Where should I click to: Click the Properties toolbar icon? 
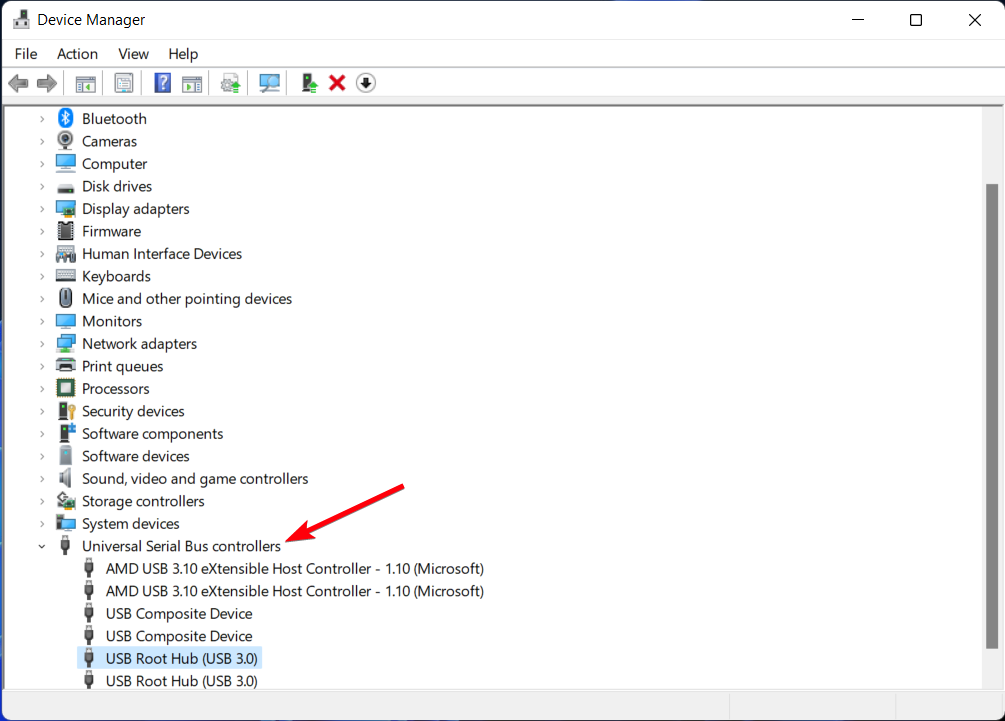click(124, 83)
